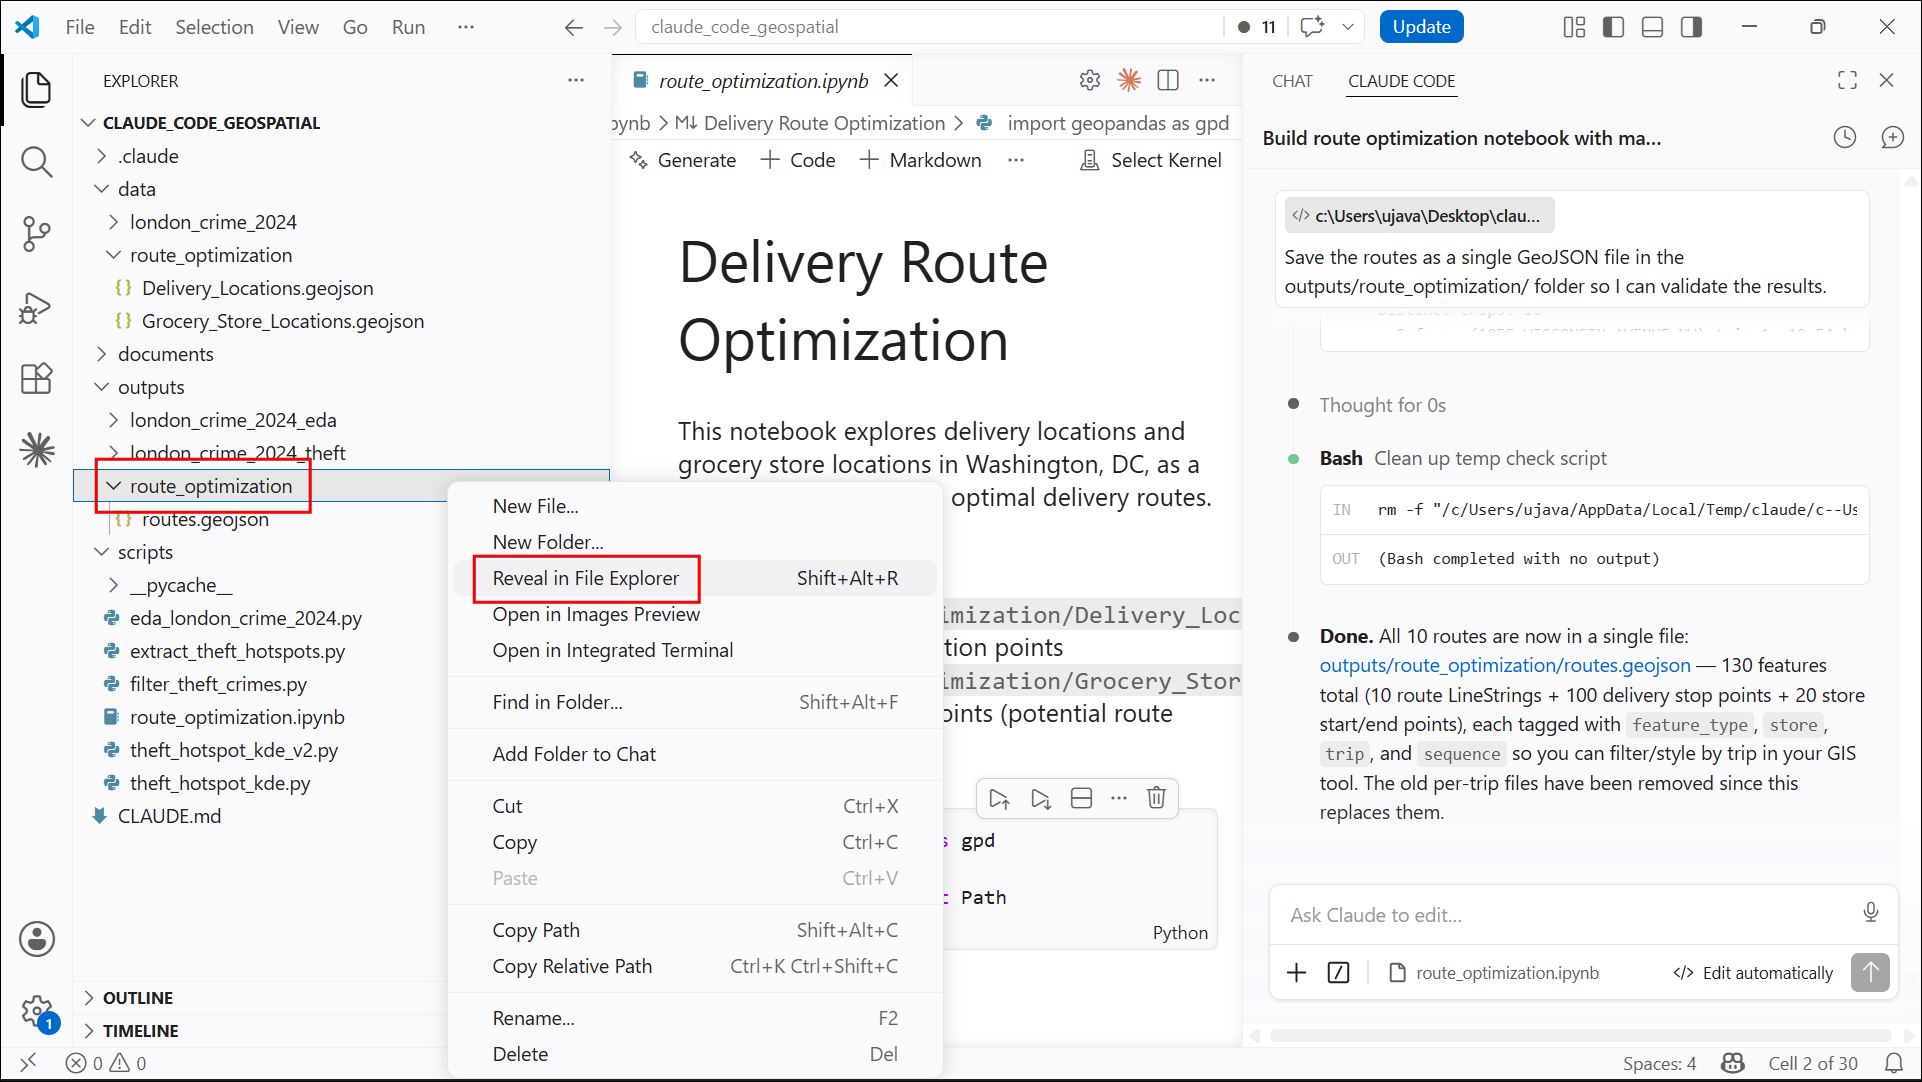Viewport: 1922px width, 1082px height.
Task: Open the notifications bell
Action: point(1893,1063)
